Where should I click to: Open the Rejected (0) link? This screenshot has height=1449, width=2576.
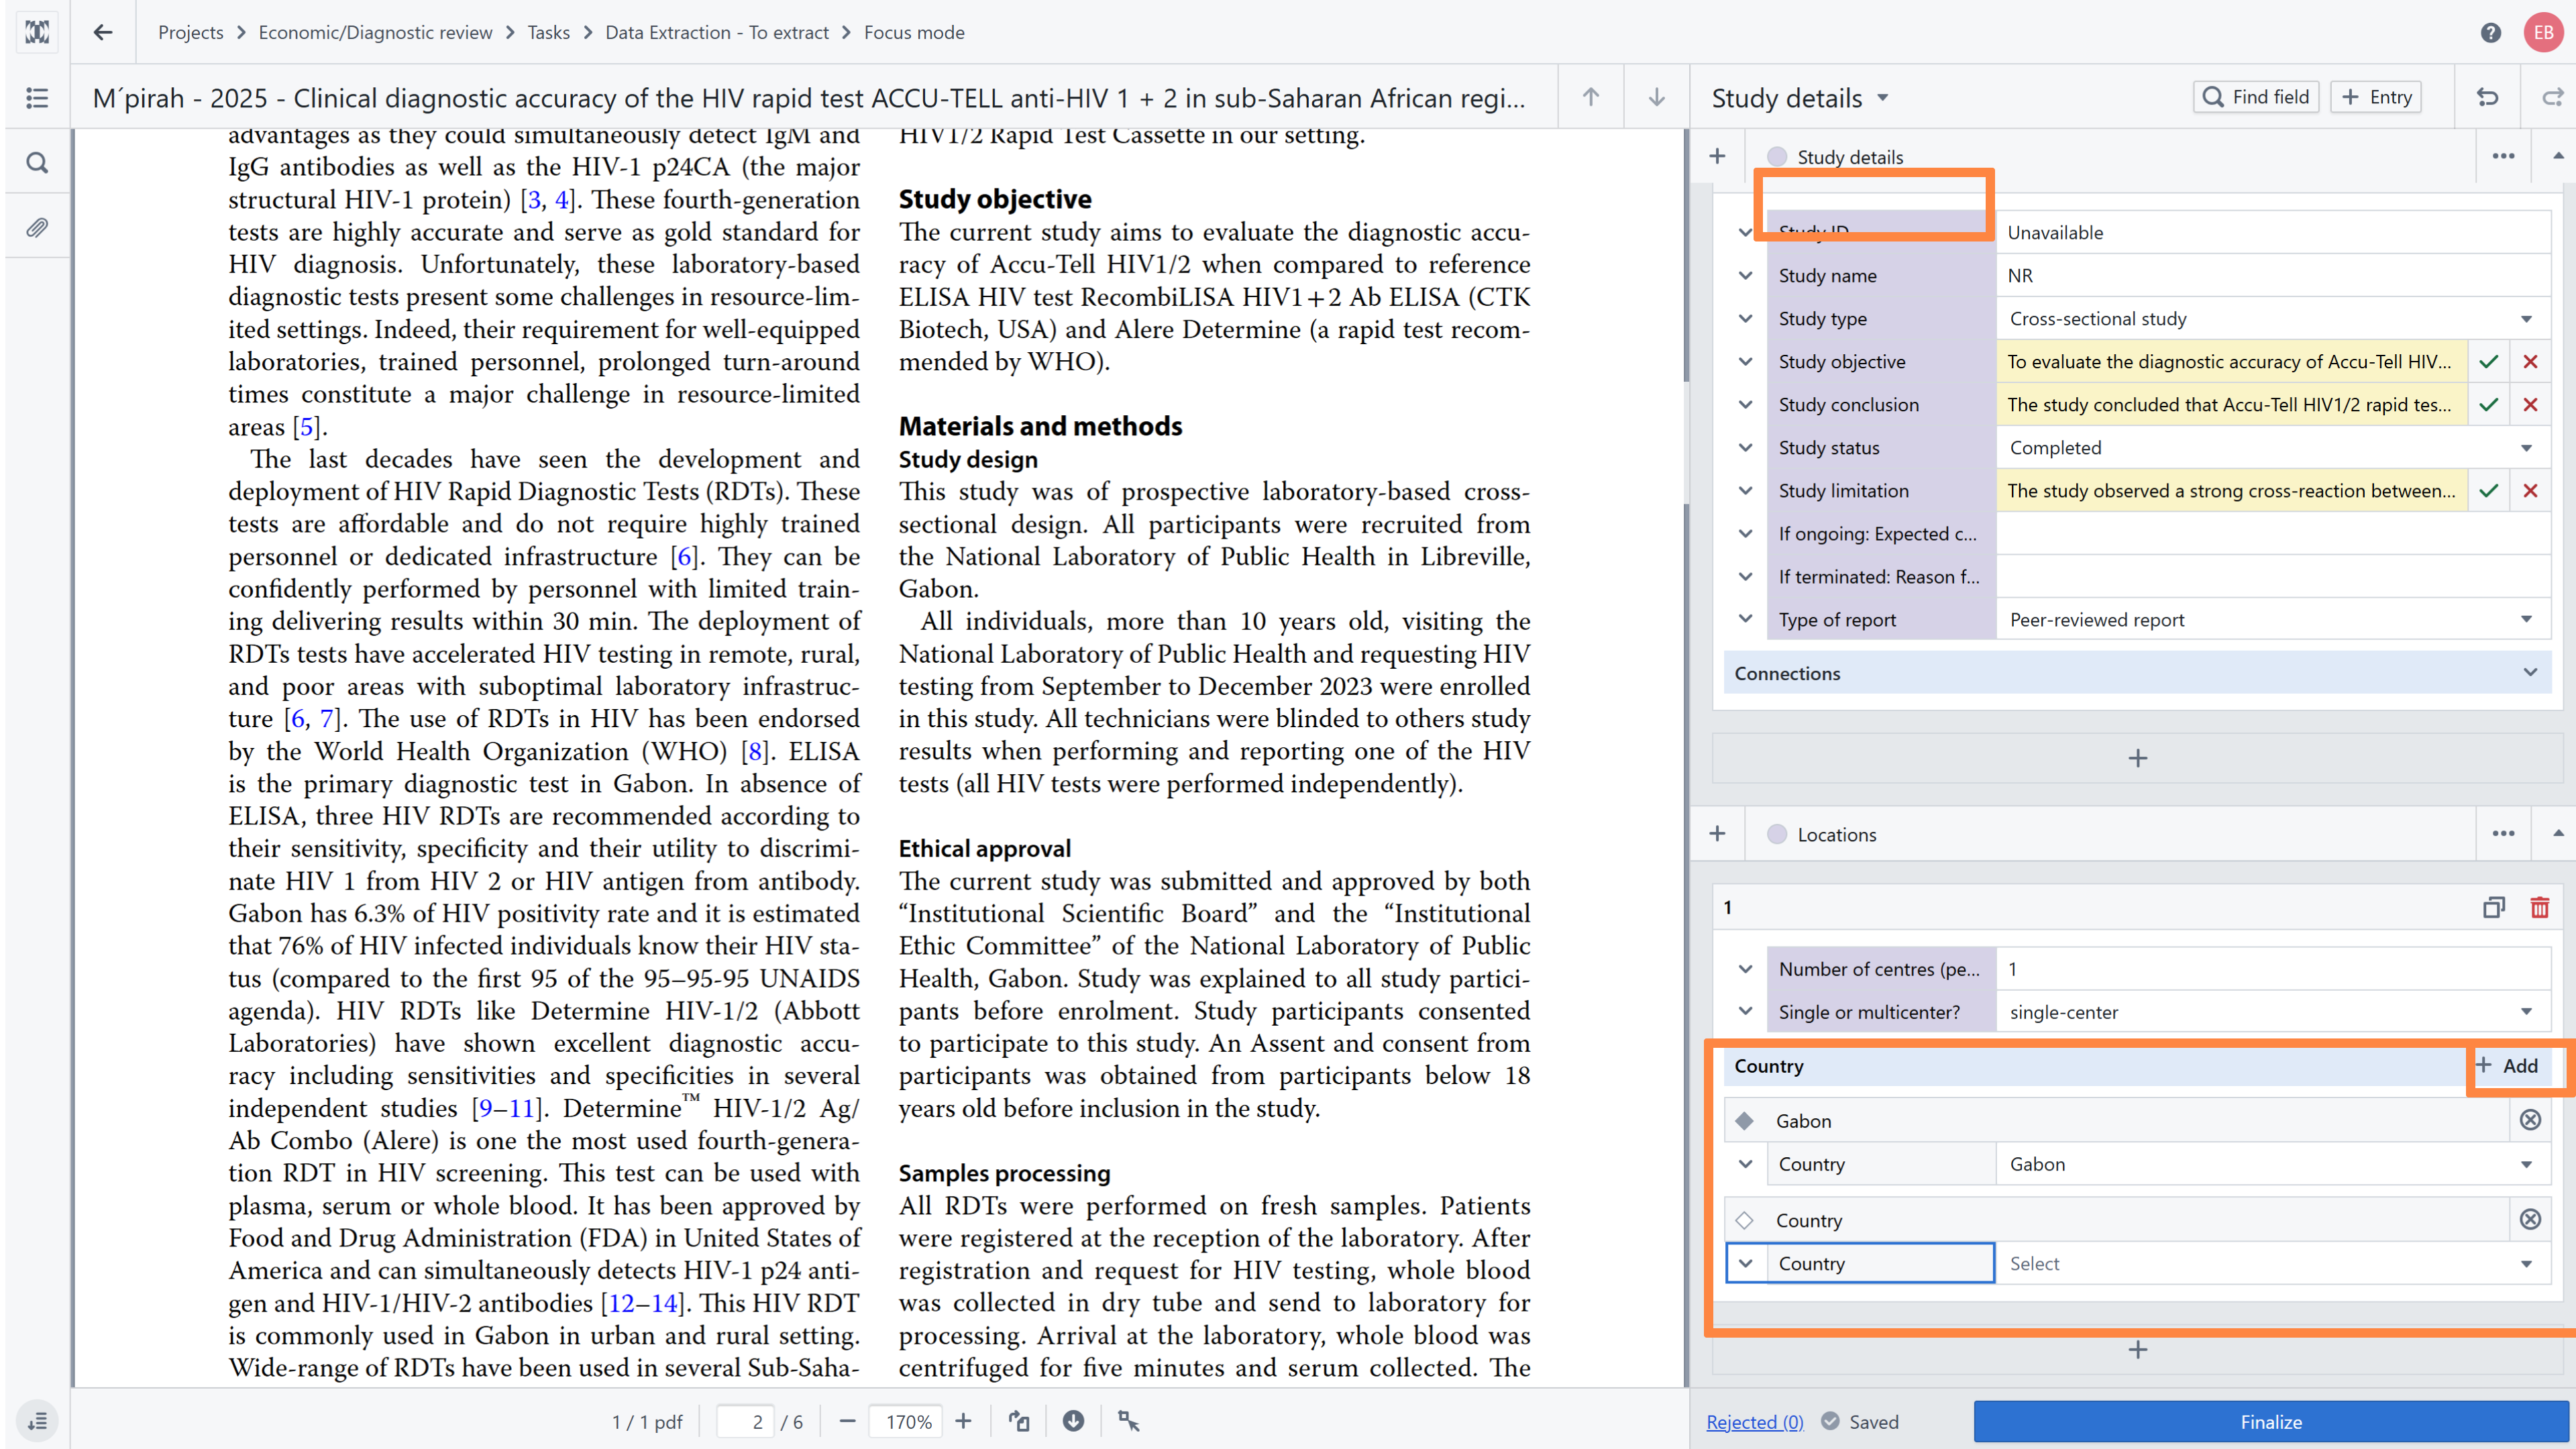(x=1754, y=1421)
